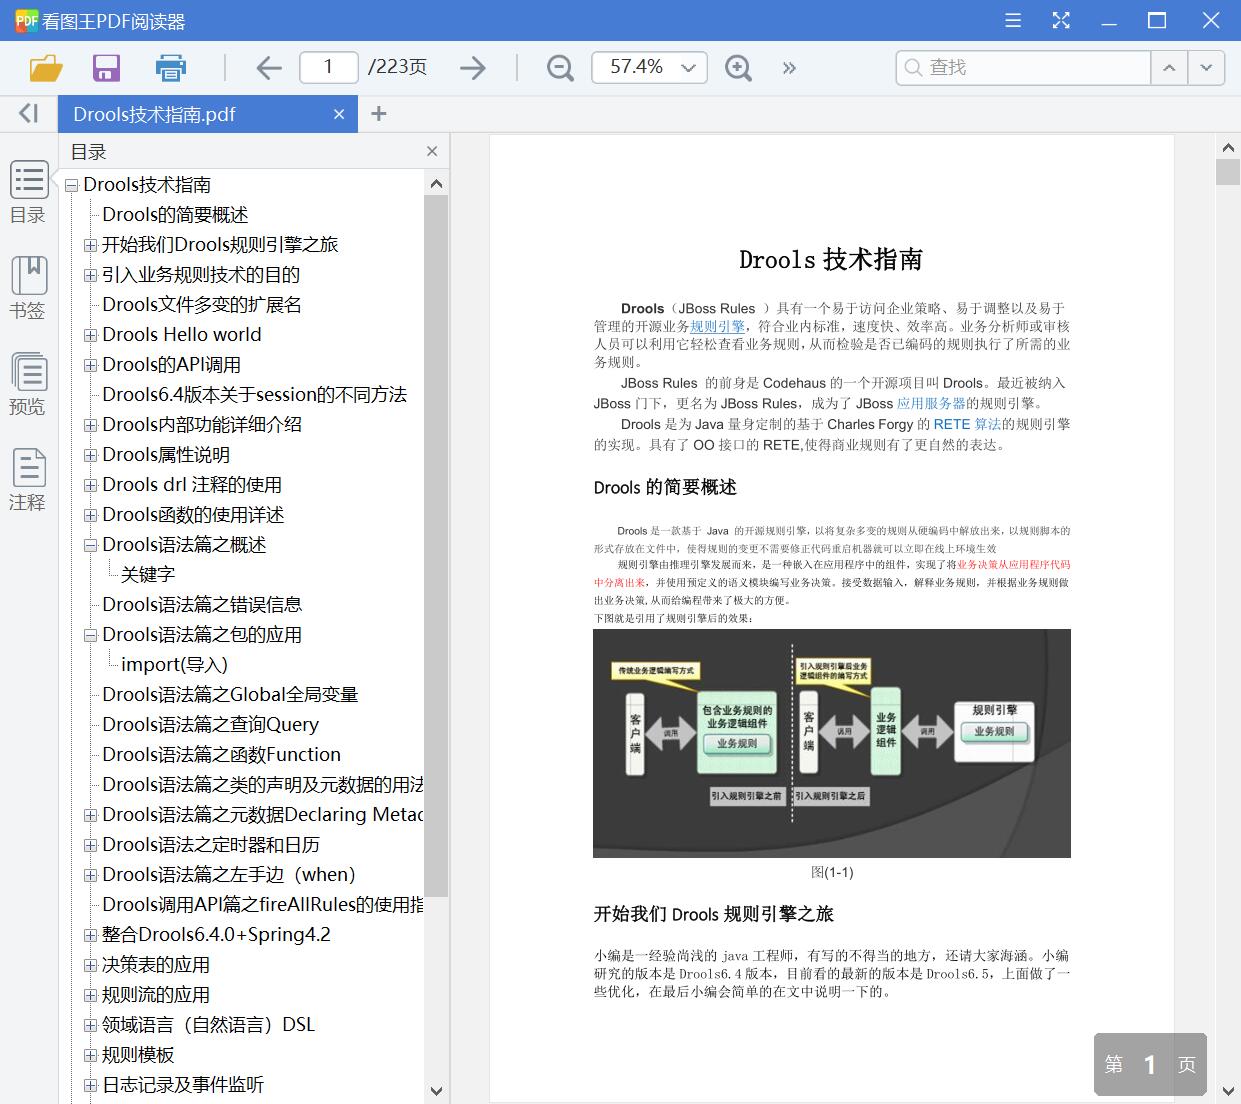The height and width of the screenshot is (1104, 1241).
Task: Zoom in with plus magnifier icon
Action: pos(738,68)
